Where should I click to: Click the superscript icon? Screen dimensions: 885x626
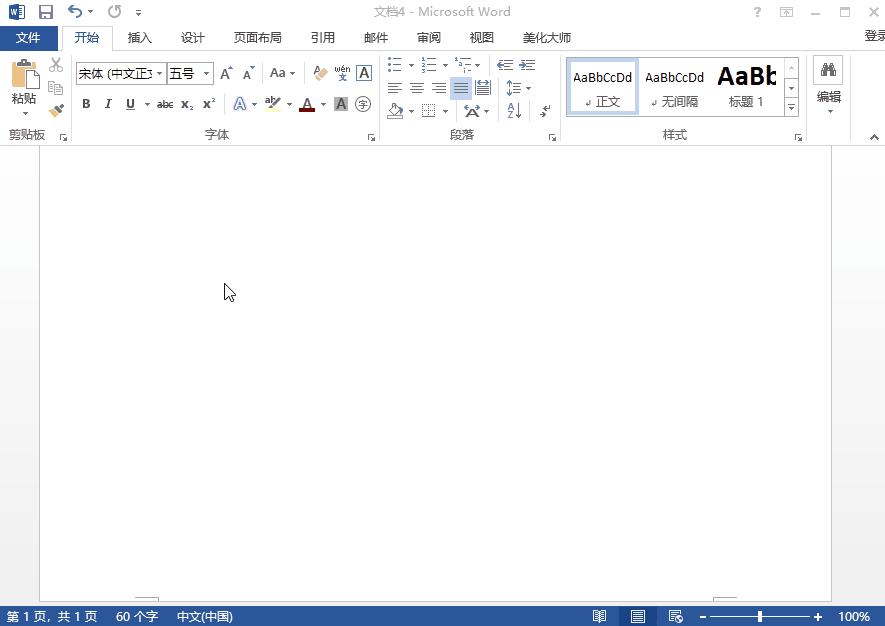point(207,103)
